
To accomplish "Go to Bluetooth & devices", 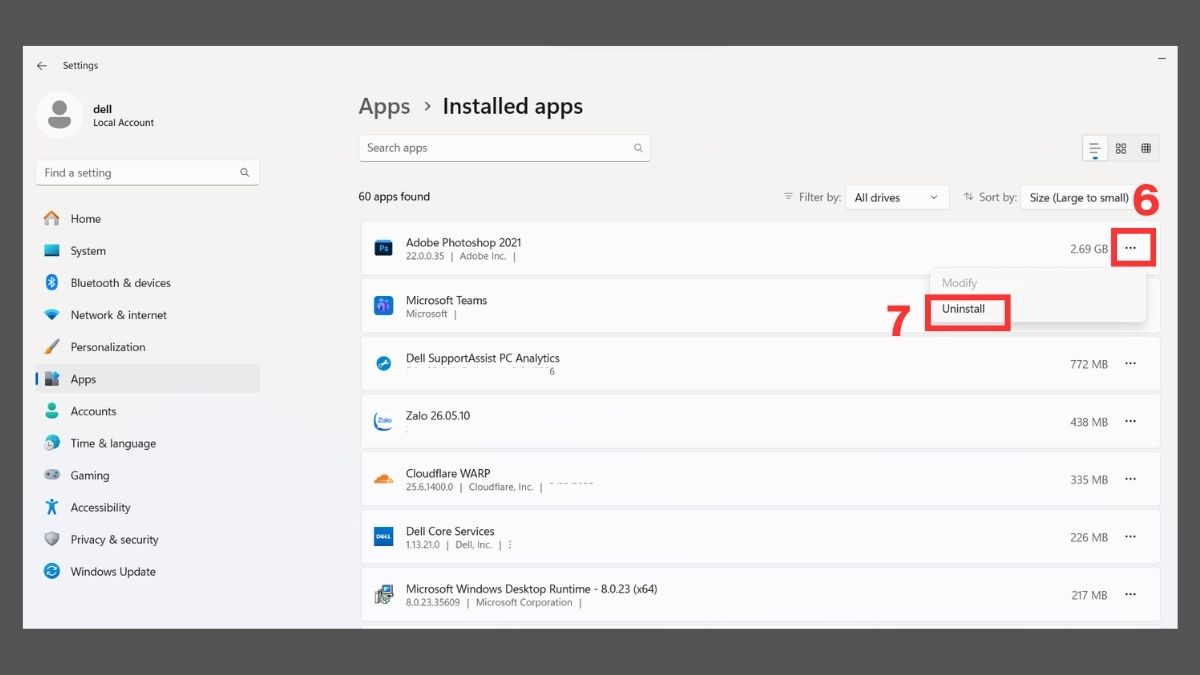I will [x=147, y=283].
